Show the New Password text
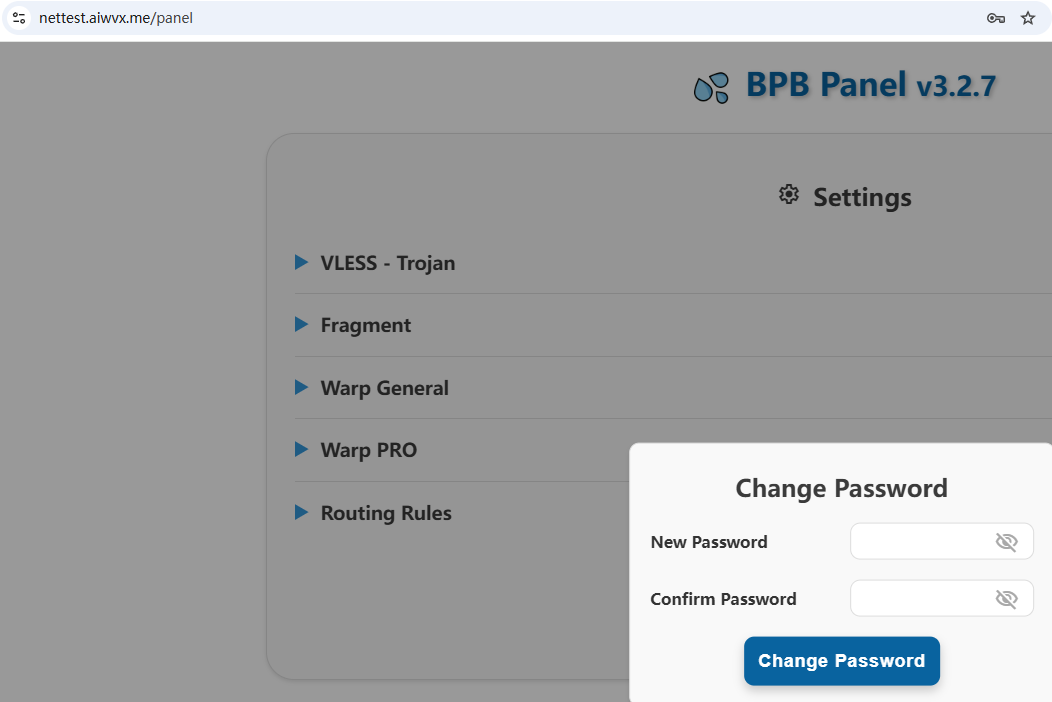Viewport: 1052px width, 702px height. 1006,542
